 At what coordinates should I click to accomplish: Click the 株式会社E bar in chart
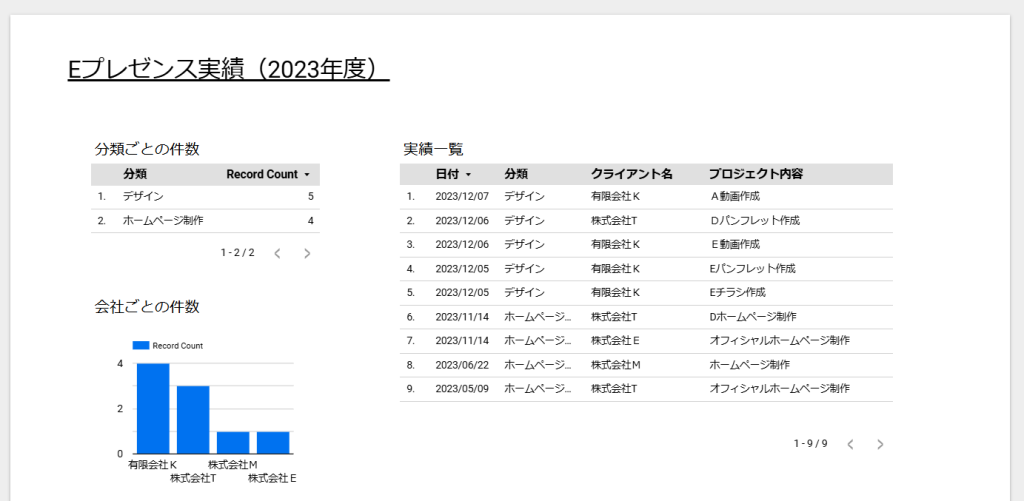(x=273, y=442)
